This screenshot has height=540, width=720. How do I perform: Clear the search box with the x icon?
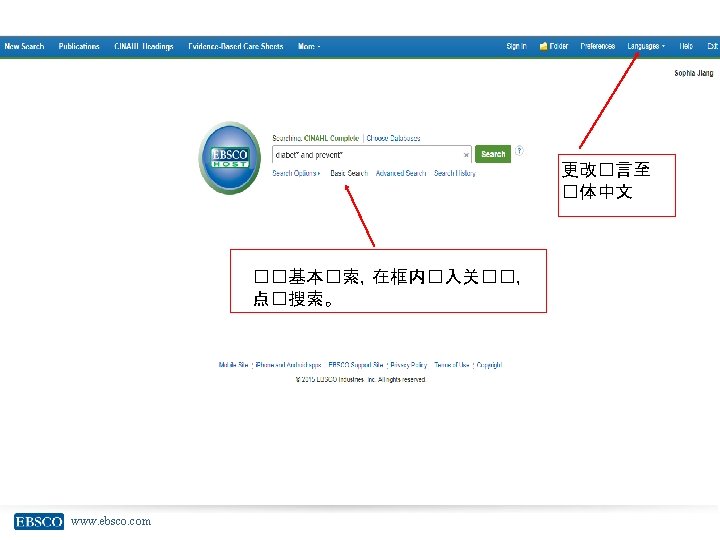tap(466, 155)
